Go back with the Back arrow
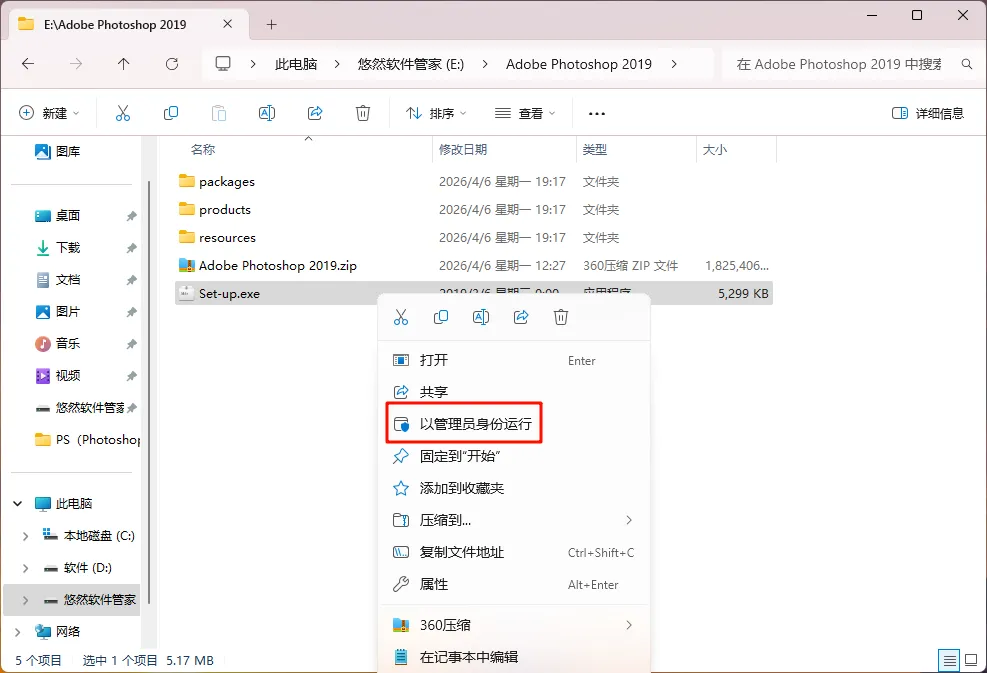This screenshot has height=673, width=987. click(x=28, y=64)
